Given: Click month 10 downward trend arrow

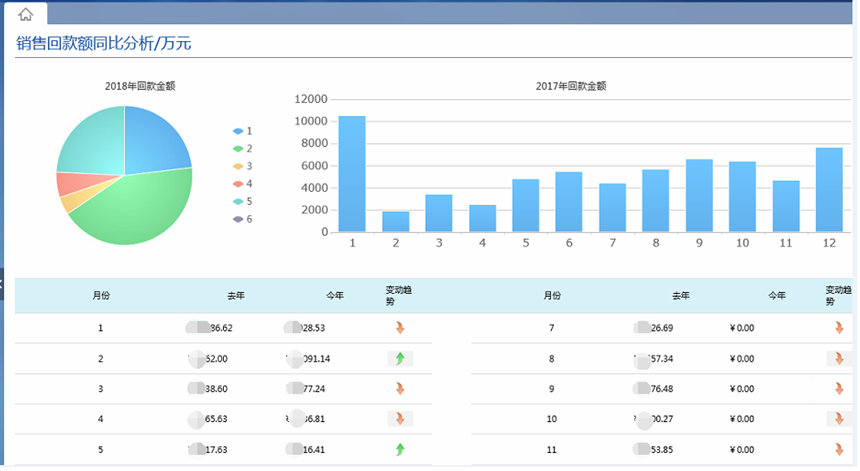Looking at the screenshot, I should (839, 419).
